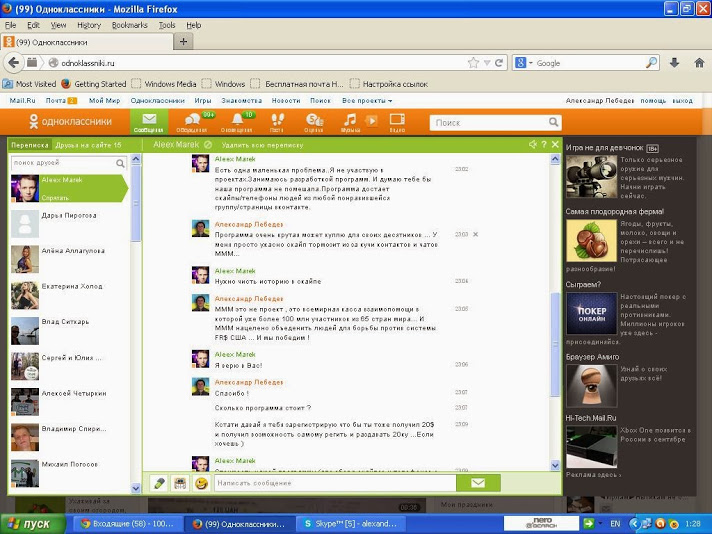Open the History menu
This screenshot has width=712, height=534.
(89, 25)
